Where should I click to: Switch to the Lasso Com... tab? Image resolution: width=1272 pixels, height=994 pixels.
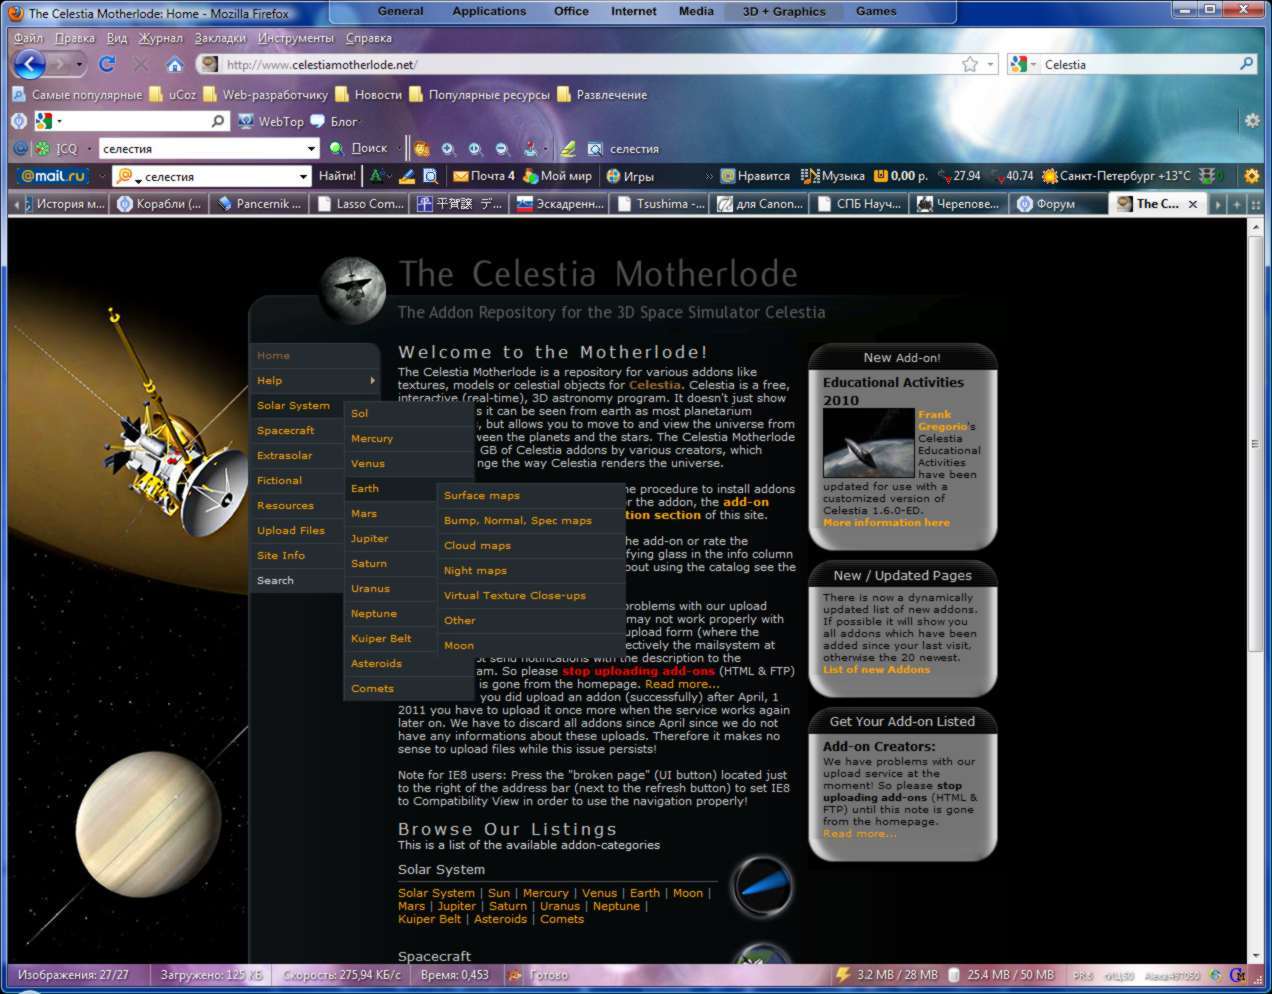(360, 204)
